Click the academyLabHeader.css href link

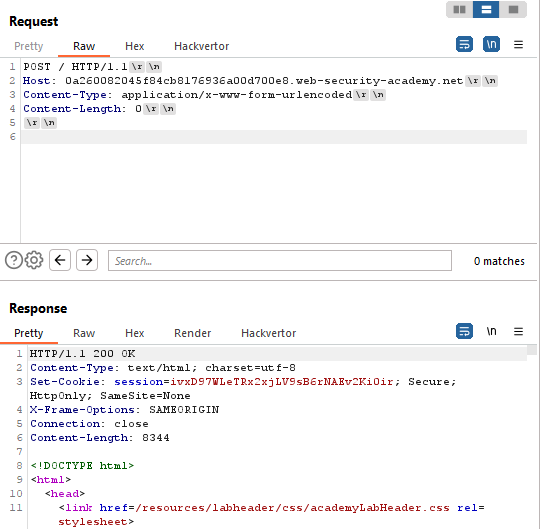coord(292,508)
